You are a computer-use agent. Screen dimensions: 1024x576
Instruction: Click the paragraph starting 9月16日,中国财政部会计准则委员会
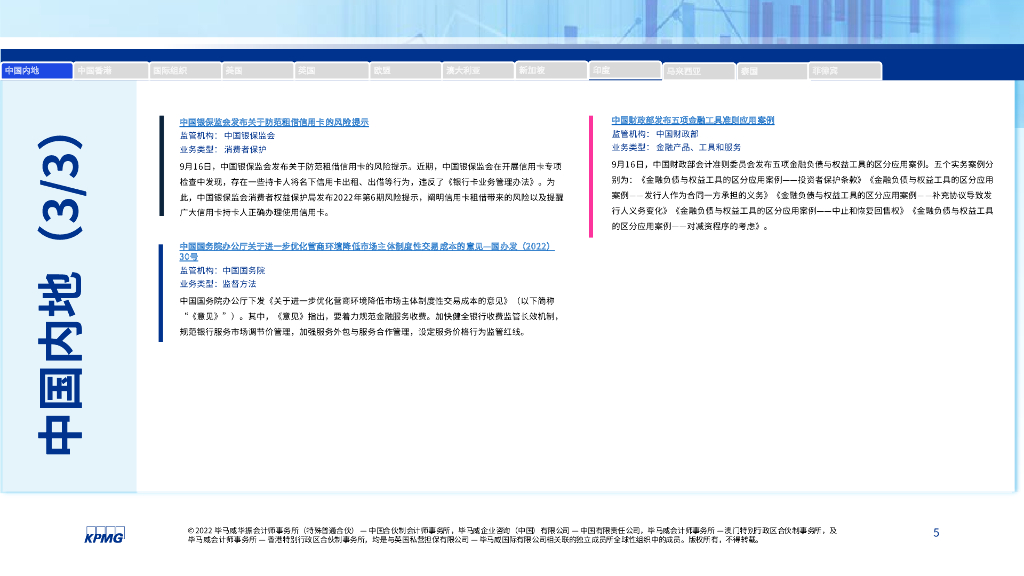click(x=803, y=195)
